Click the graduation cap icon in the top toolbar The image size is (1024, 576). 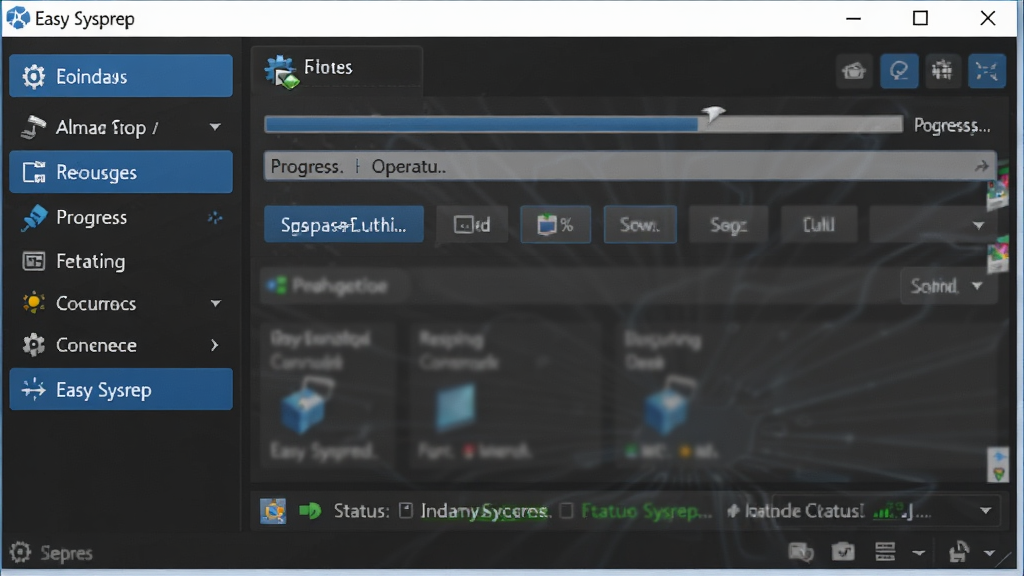point(854,71)
